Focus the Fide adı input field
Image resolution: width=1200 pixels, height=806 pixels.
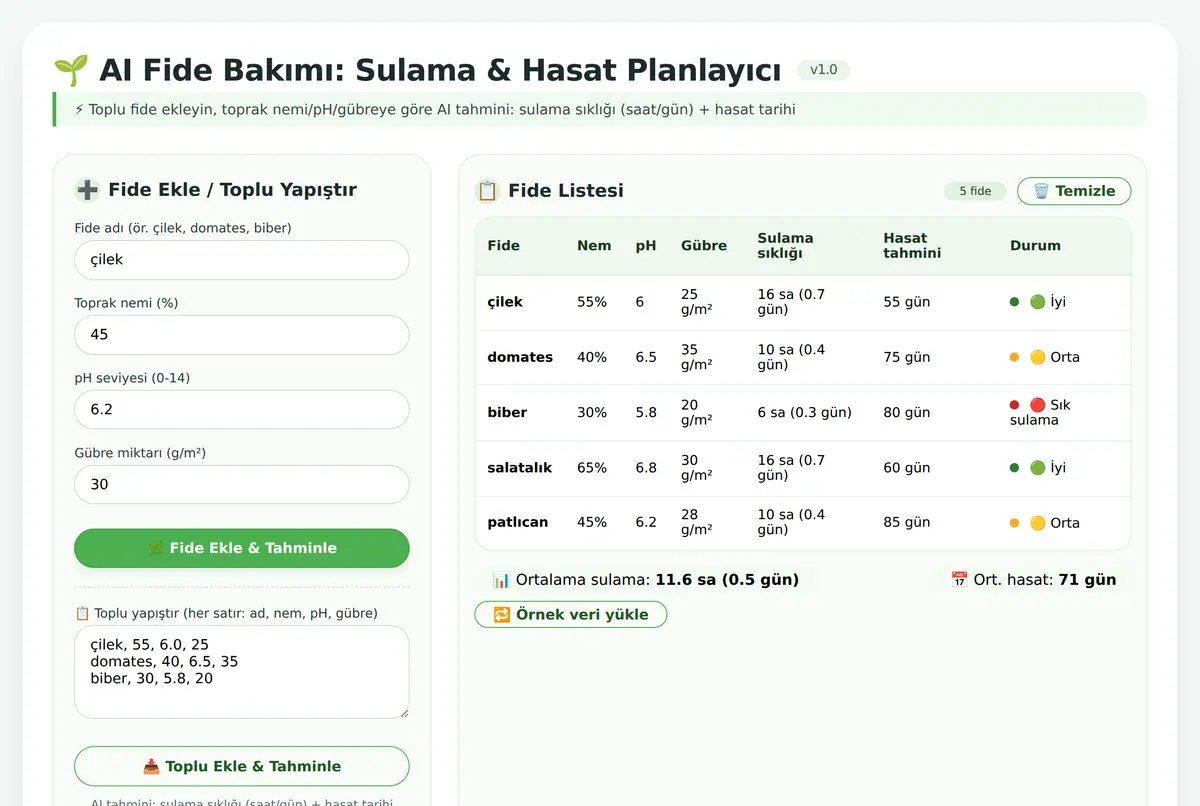point(242,259)
